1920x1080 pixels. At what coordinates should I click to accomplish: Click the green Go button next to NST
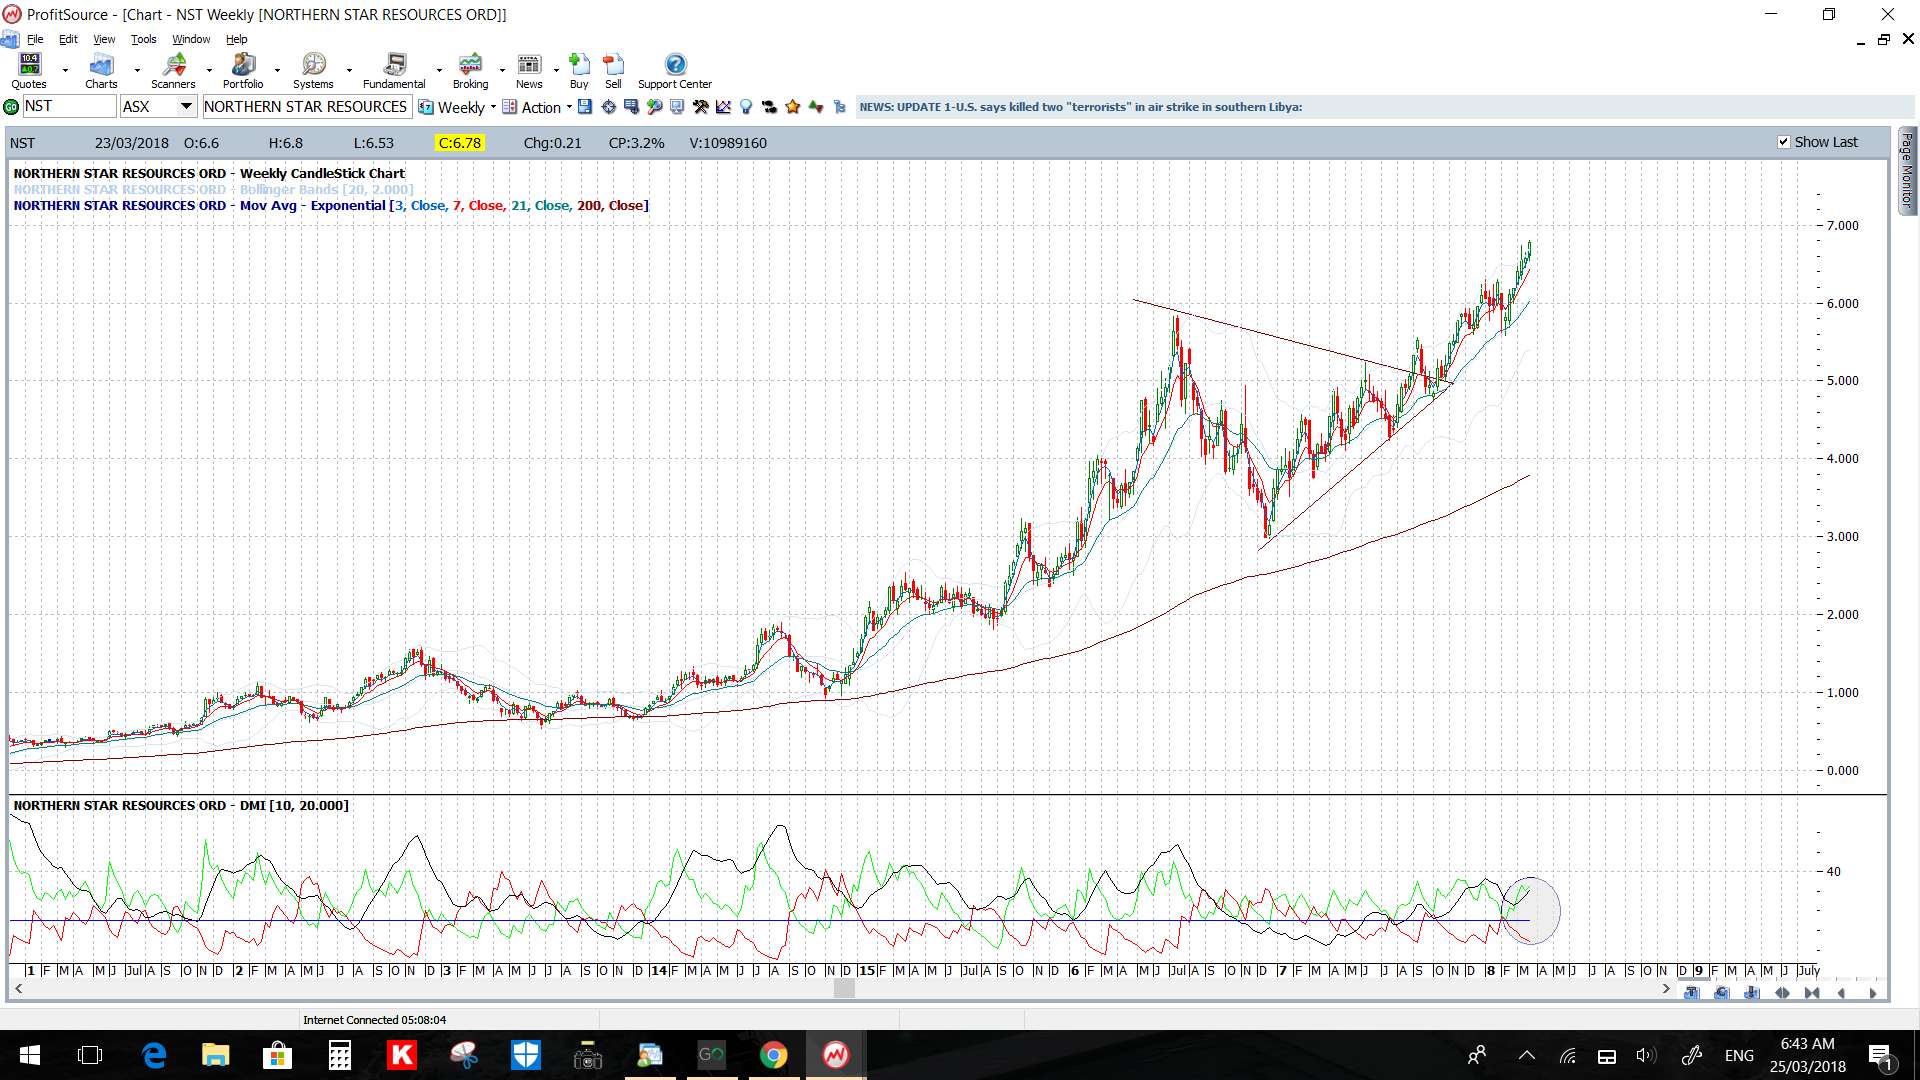11,107
